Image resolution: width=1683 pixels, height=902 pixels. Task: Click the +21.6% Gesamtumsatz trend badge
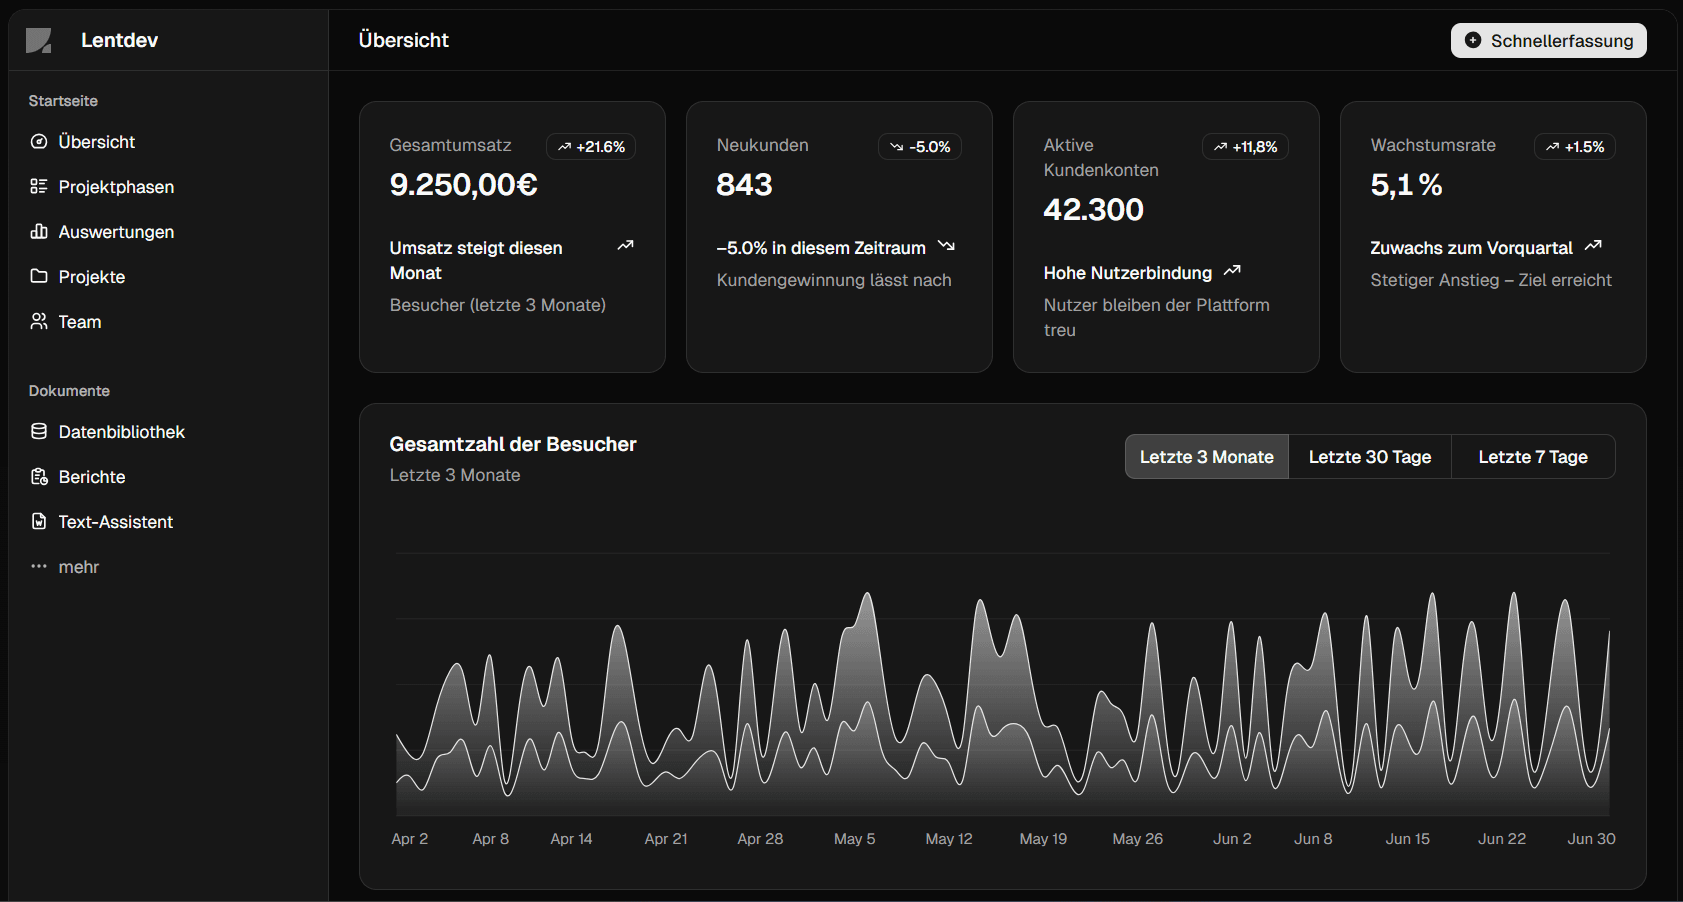[x=591, y=147]
